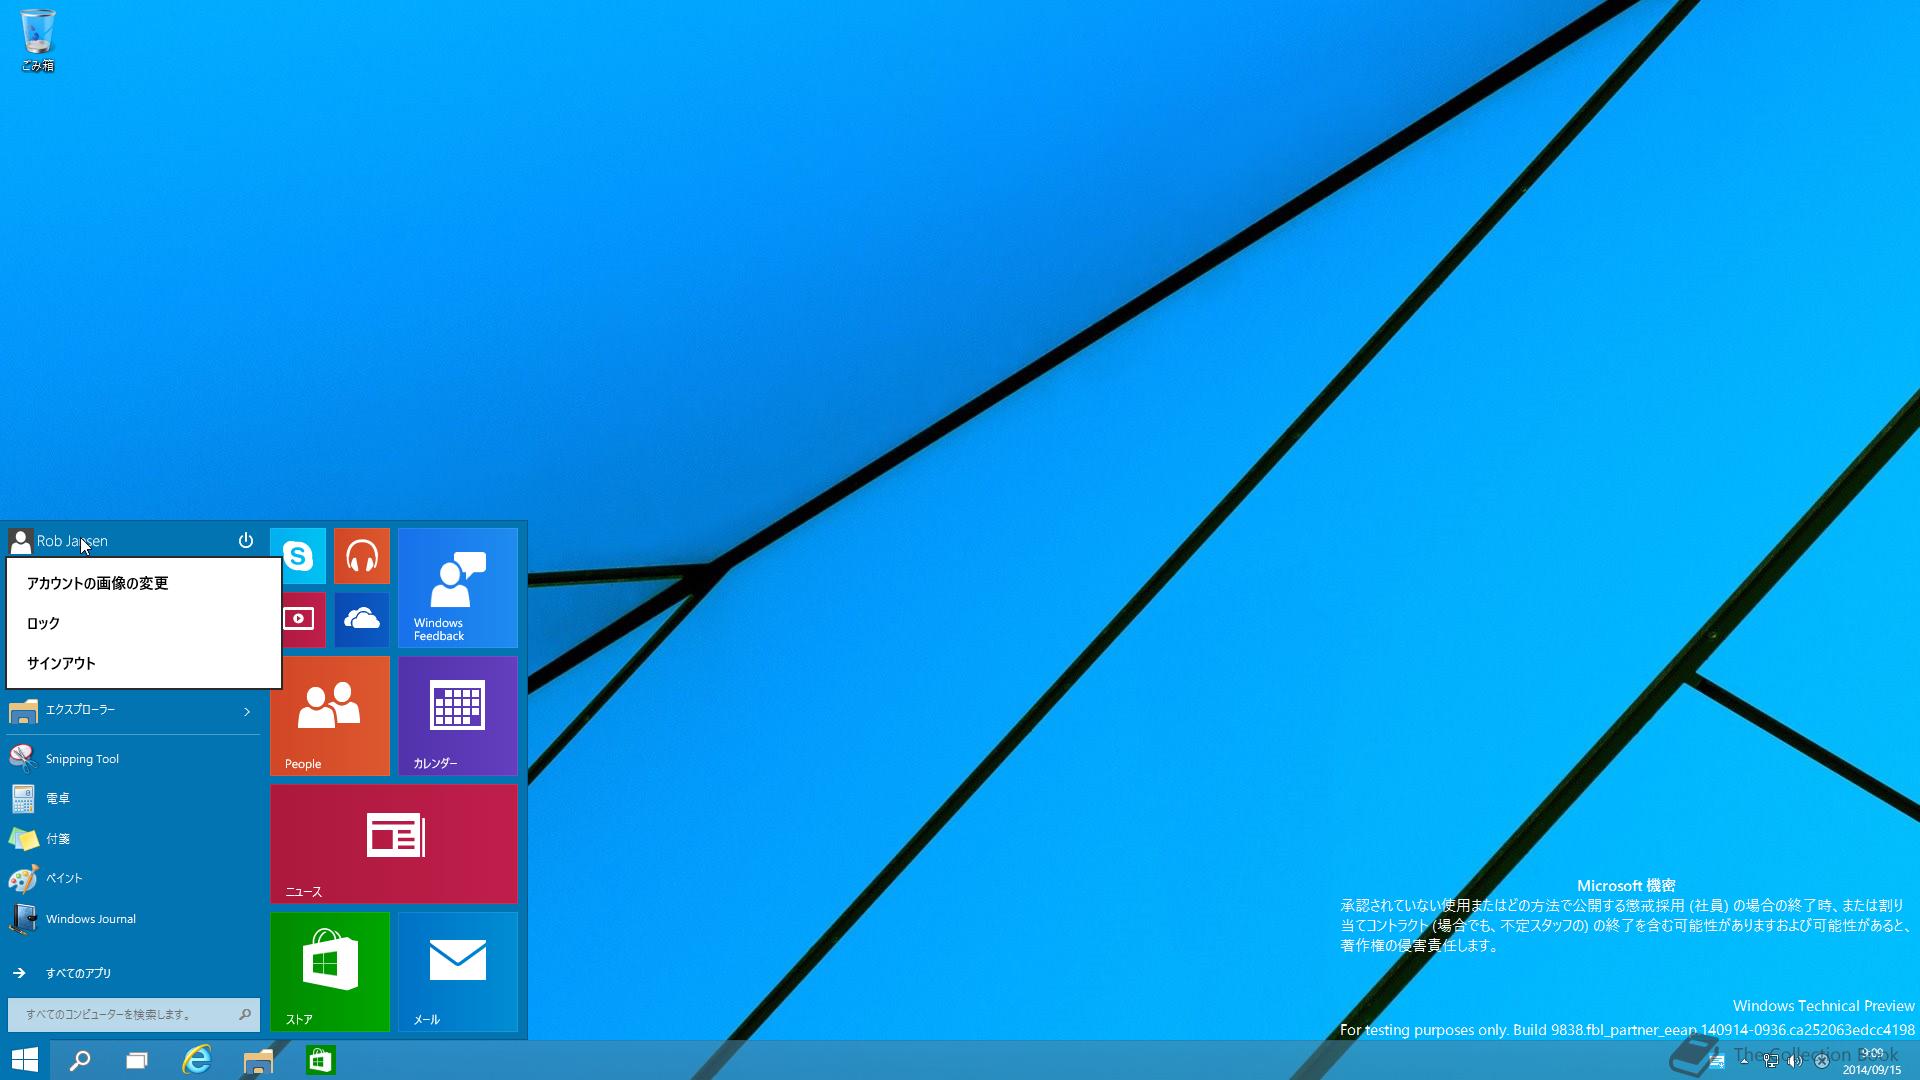This screenshot has width=1920, height=1080.
Task: Open the OneDrive cloud tile
Action: [x=362, y=620]
